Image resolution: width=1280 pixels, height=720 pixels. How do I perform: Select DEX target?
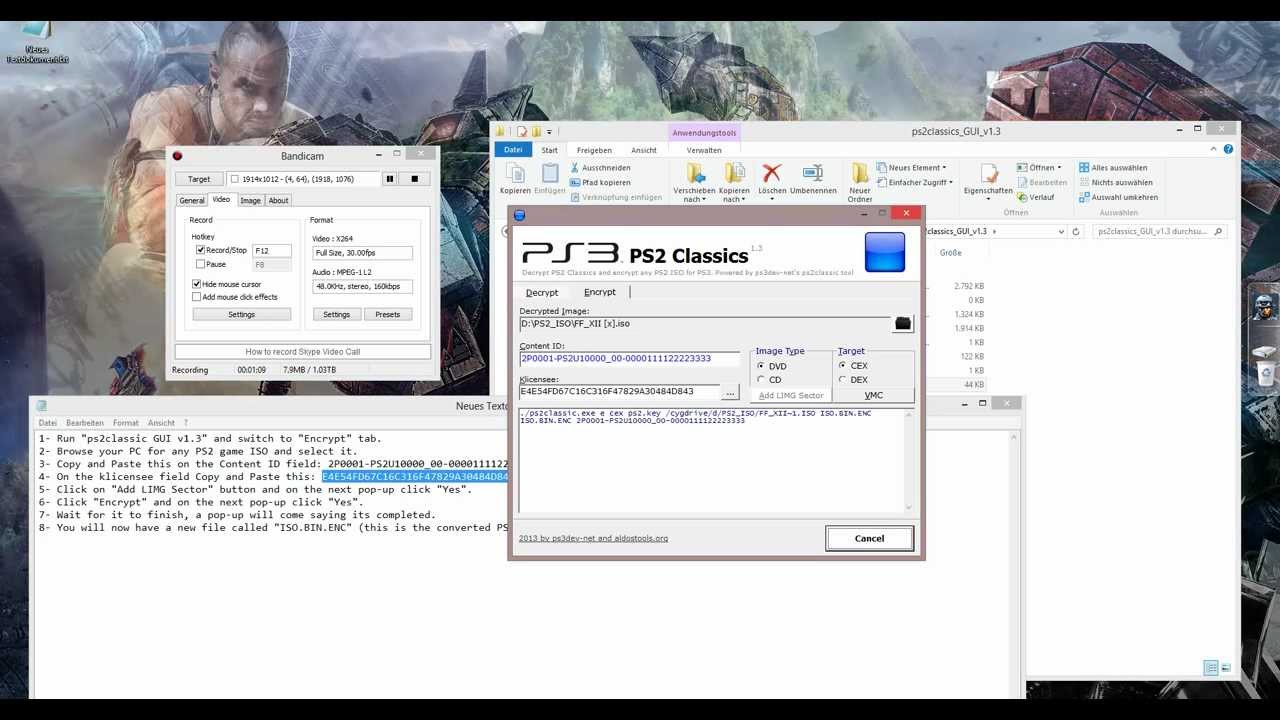(x=842, y=380)
